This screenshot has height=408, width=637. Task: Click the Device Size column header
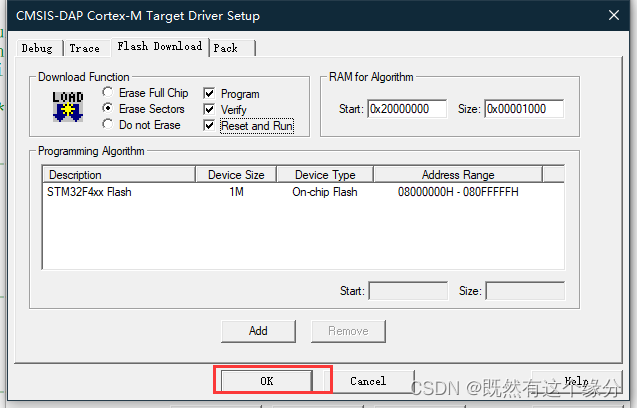(x=236, y=175)
